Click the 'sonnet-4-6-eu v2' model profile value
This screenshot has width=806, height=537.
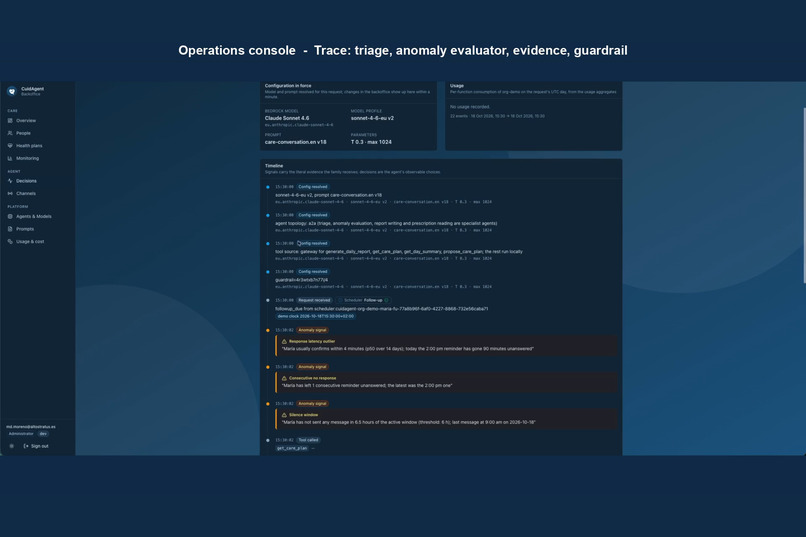[x=372, y=118]
